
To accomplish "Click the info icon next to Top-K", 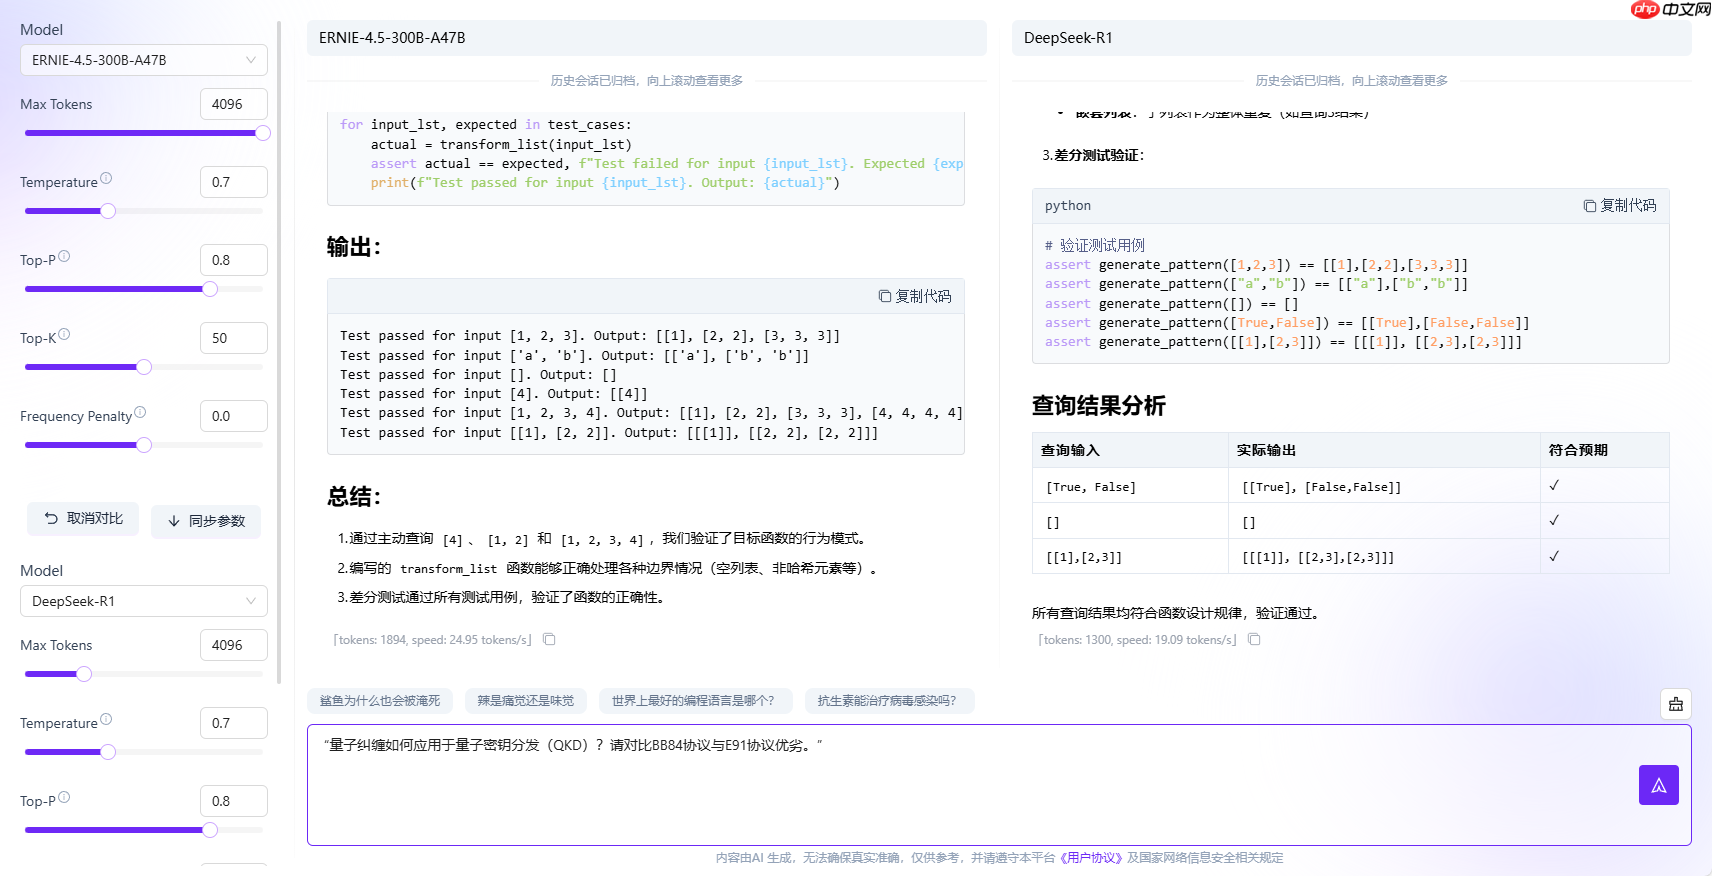I will [64, 335].
